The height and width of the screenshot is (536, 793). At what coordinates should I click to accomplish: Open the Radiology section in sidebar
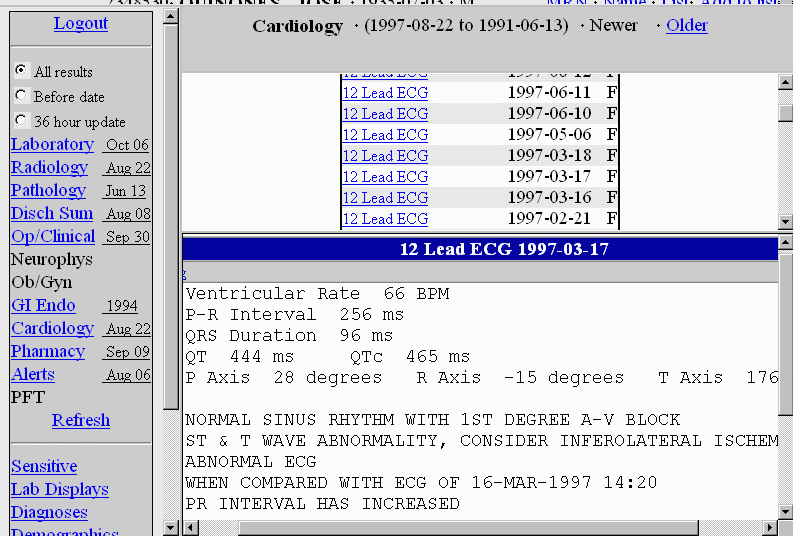(x=49, y=167)
